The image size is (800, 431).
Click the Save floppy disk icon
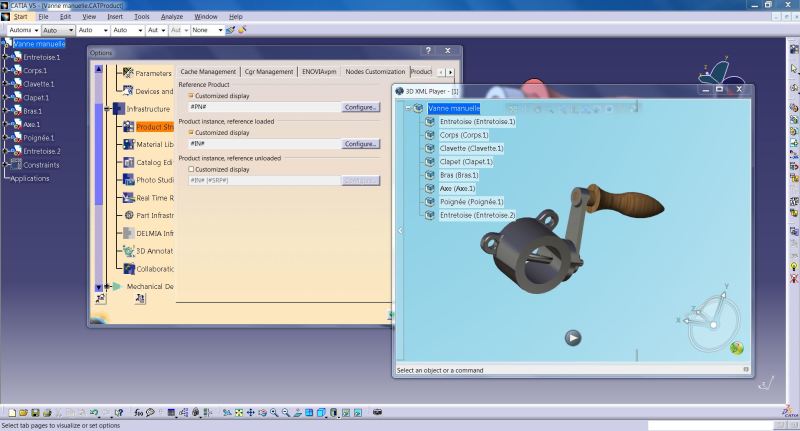click(35, 413)
